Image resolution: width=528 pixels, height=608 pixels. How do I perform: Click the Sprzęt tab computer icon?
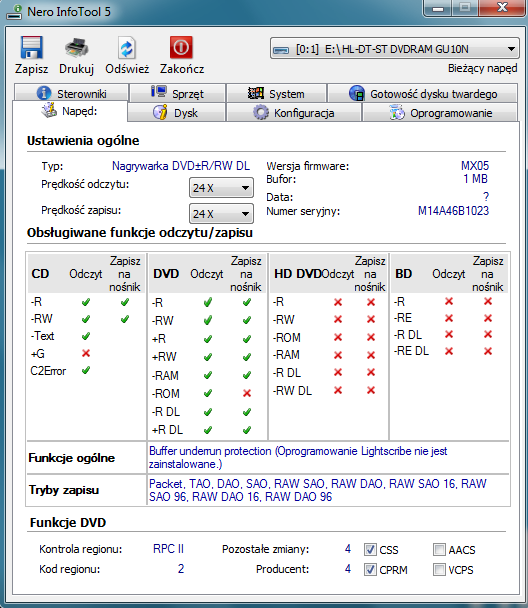click(159, 92)
